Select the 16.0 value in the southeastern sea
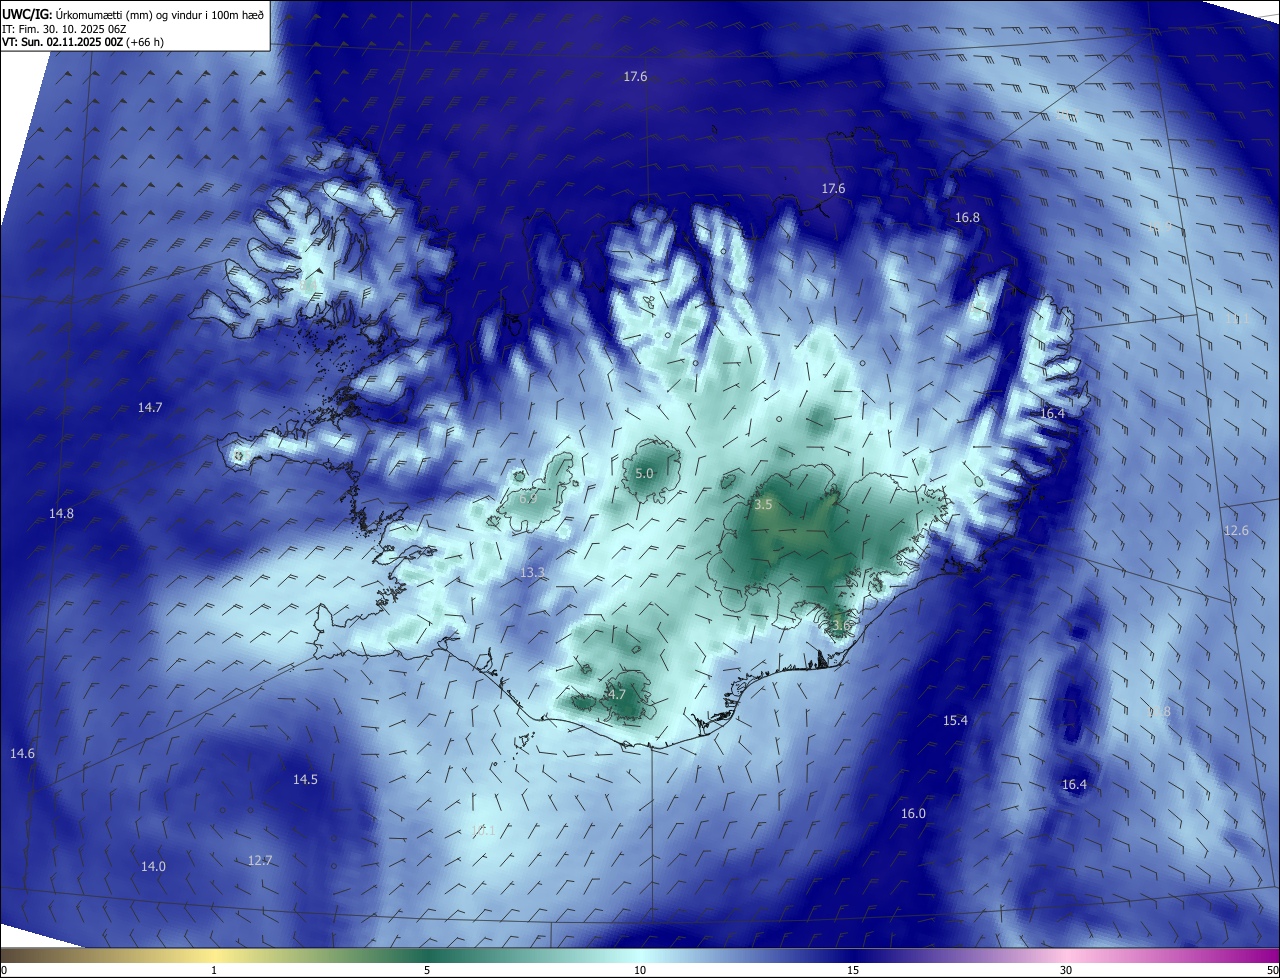The image size is (1280, 978). coord(913,813)
